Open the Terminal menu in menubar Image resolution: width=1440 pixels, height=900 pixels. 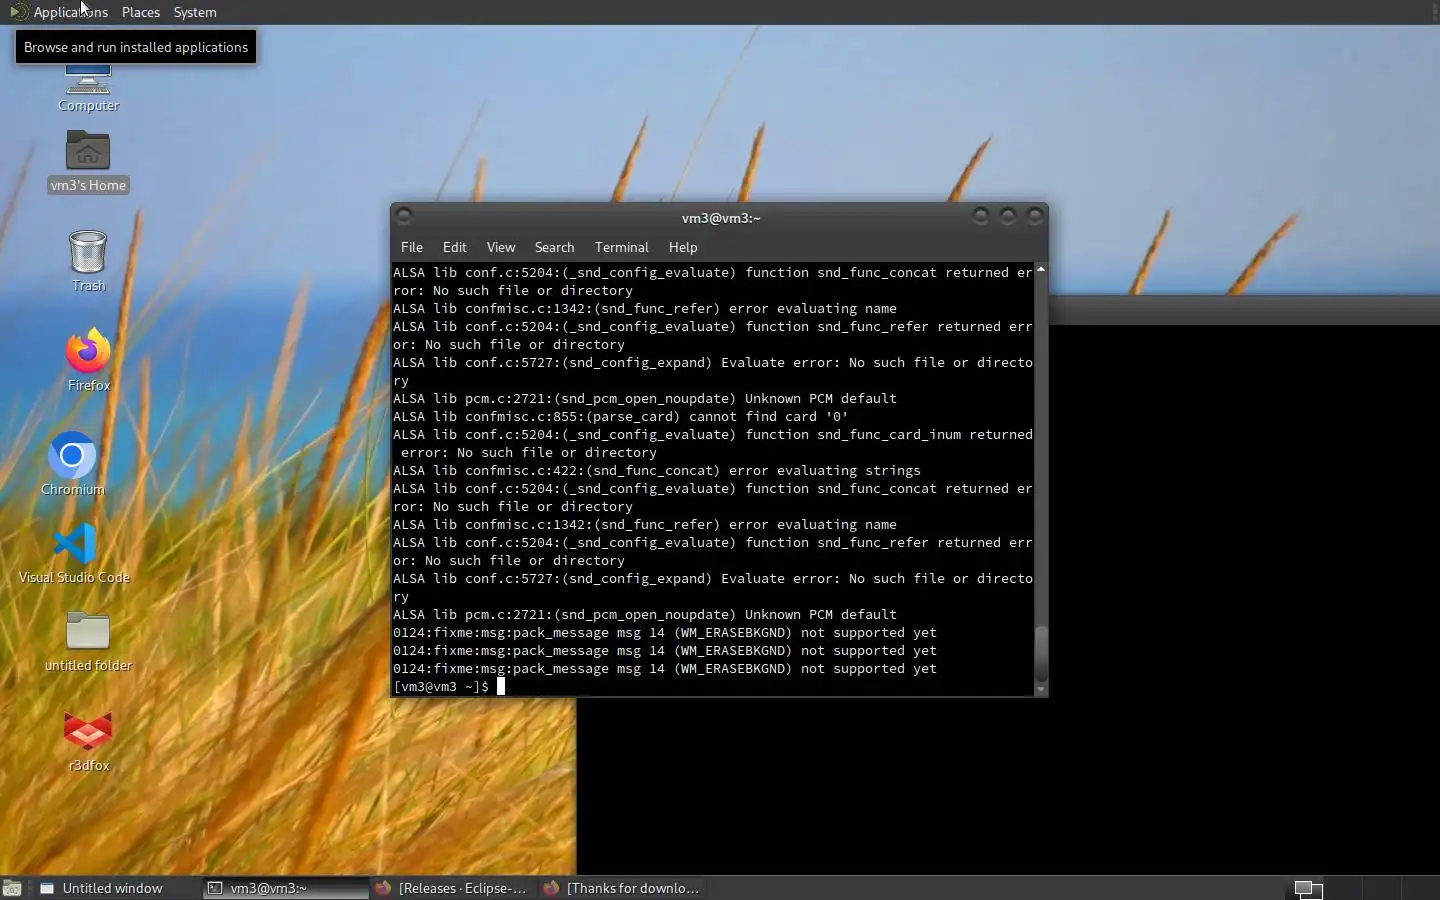coord(622,247)
